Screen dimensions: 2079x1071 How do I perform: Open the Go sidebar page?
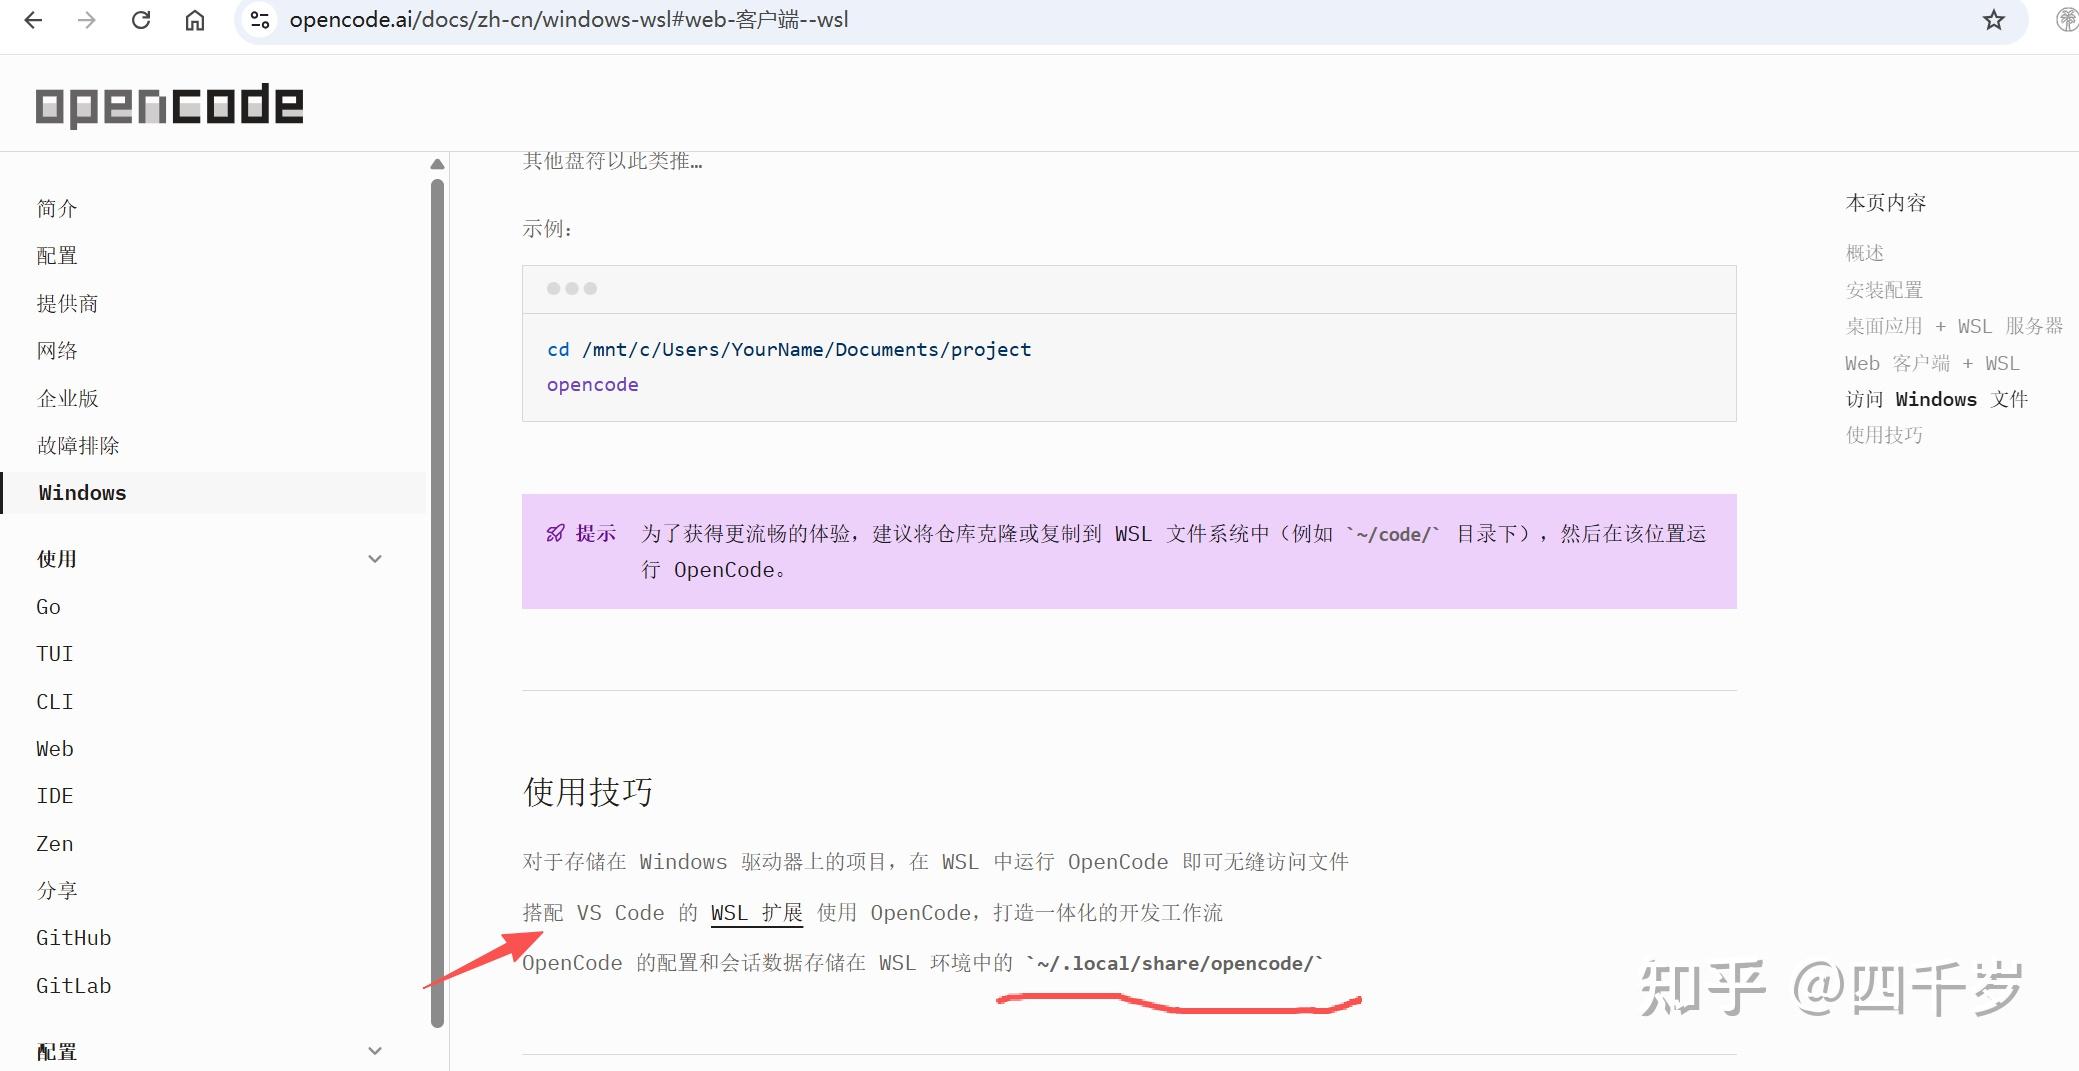(48, 607)
